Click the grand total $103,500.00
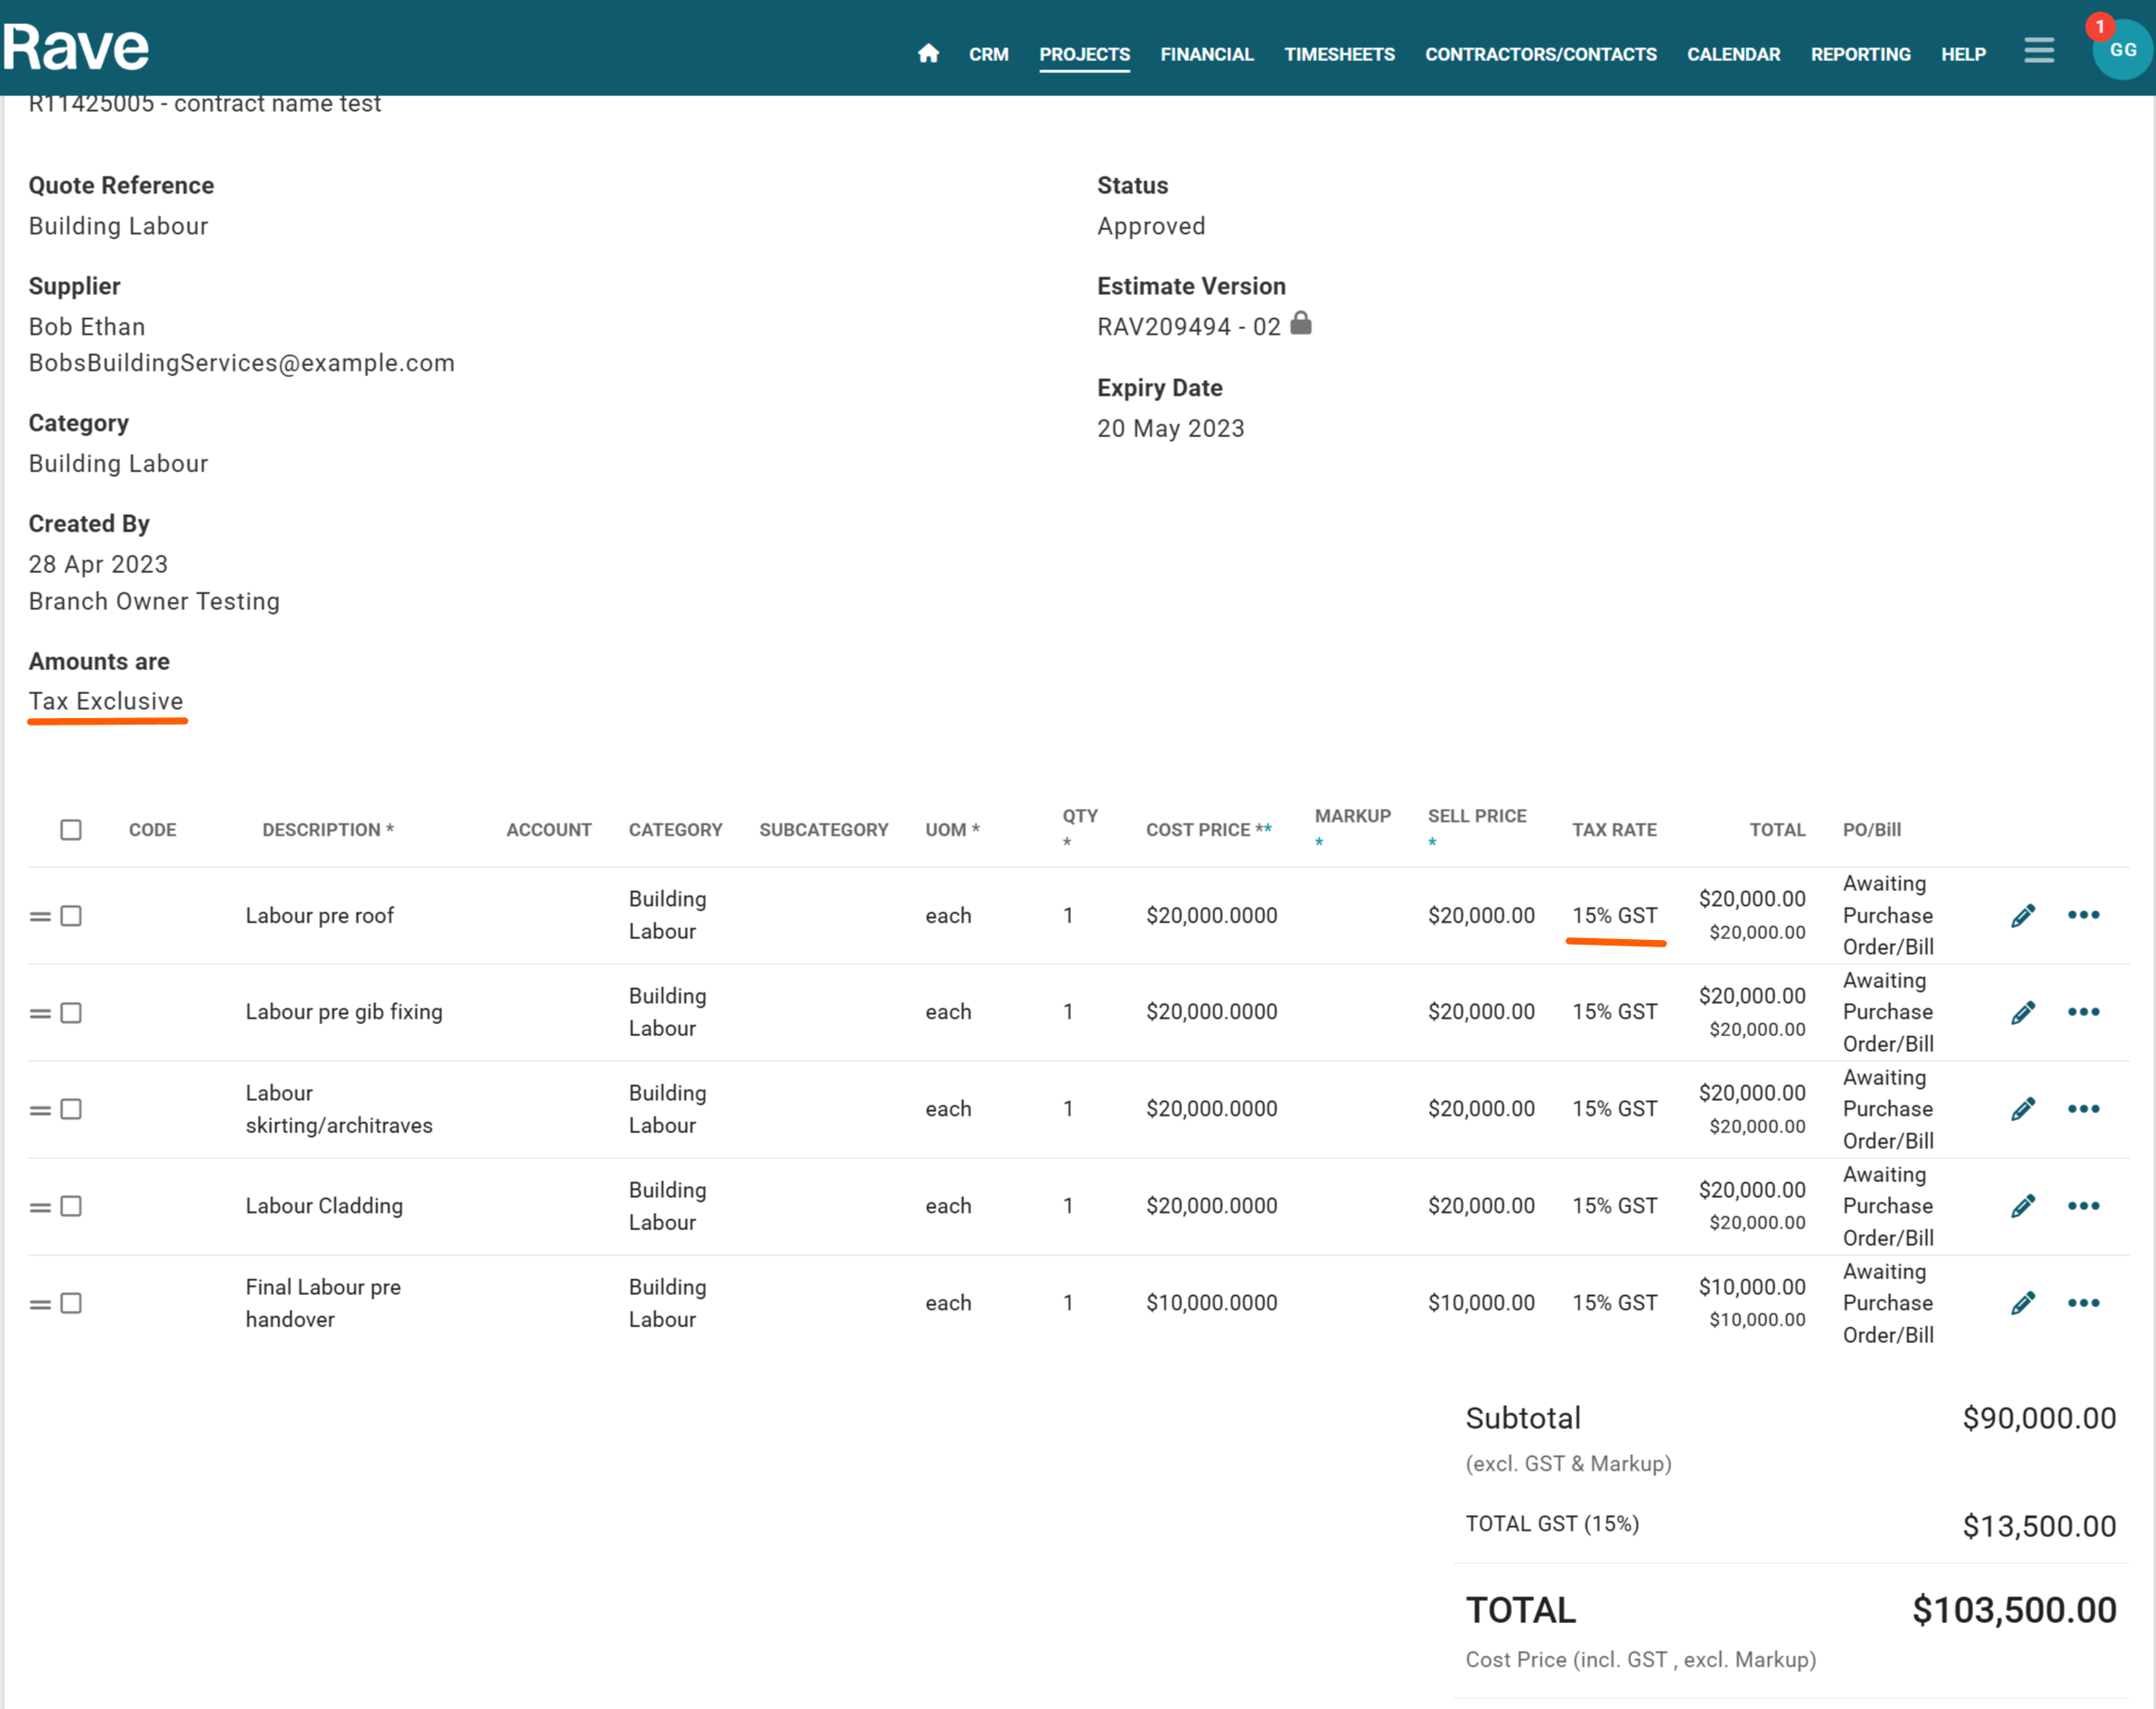Image resolution: width=2156 pixels, height=1709 pixels. pos(2013,1610)
